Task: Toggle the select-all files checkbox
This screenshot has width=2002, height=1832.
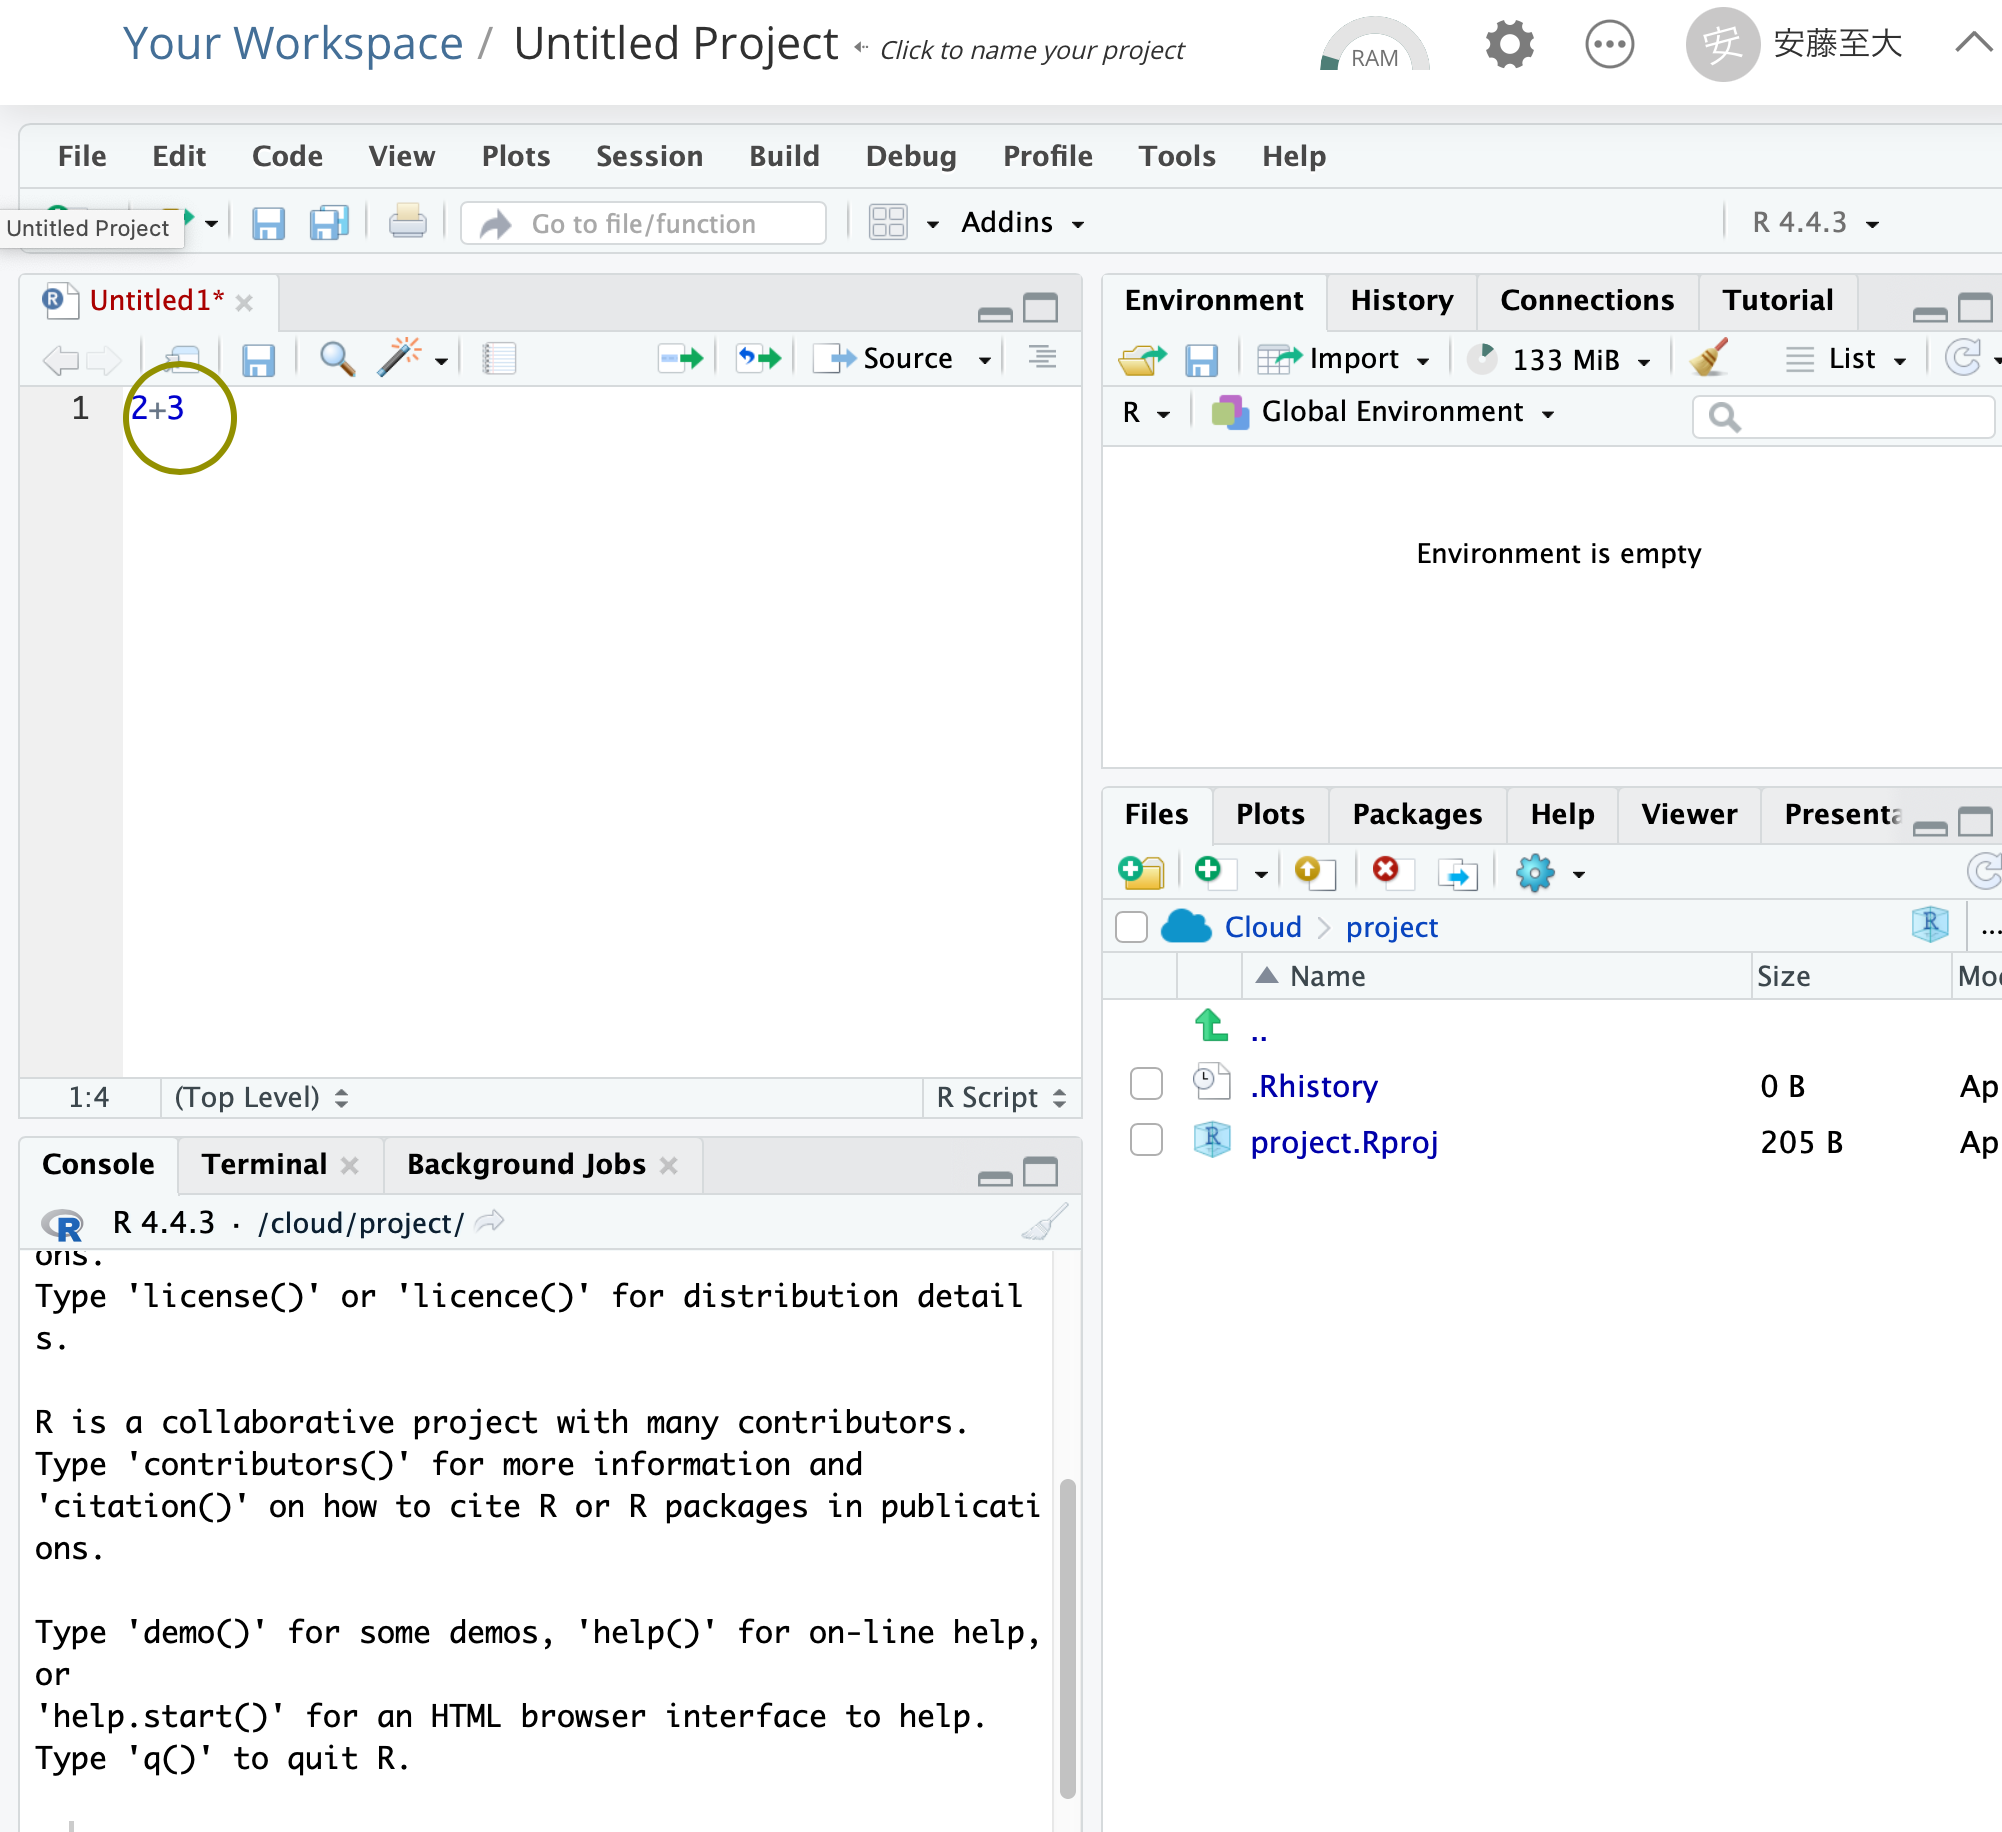Action: [x=1131, y=927]
